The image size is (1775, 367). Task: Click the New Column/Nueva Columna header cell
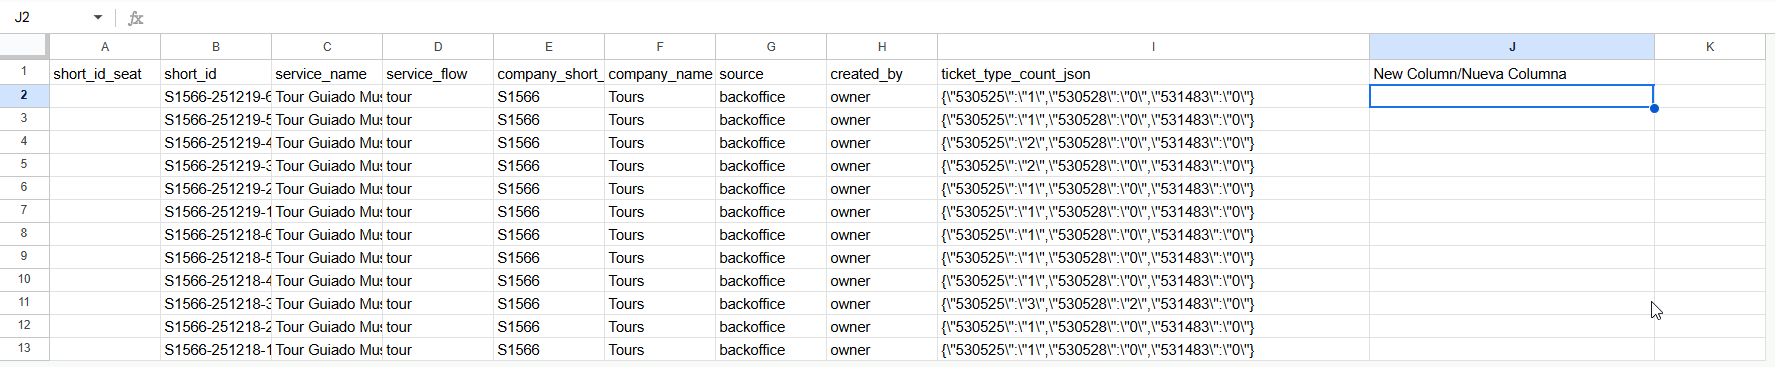1512,73
